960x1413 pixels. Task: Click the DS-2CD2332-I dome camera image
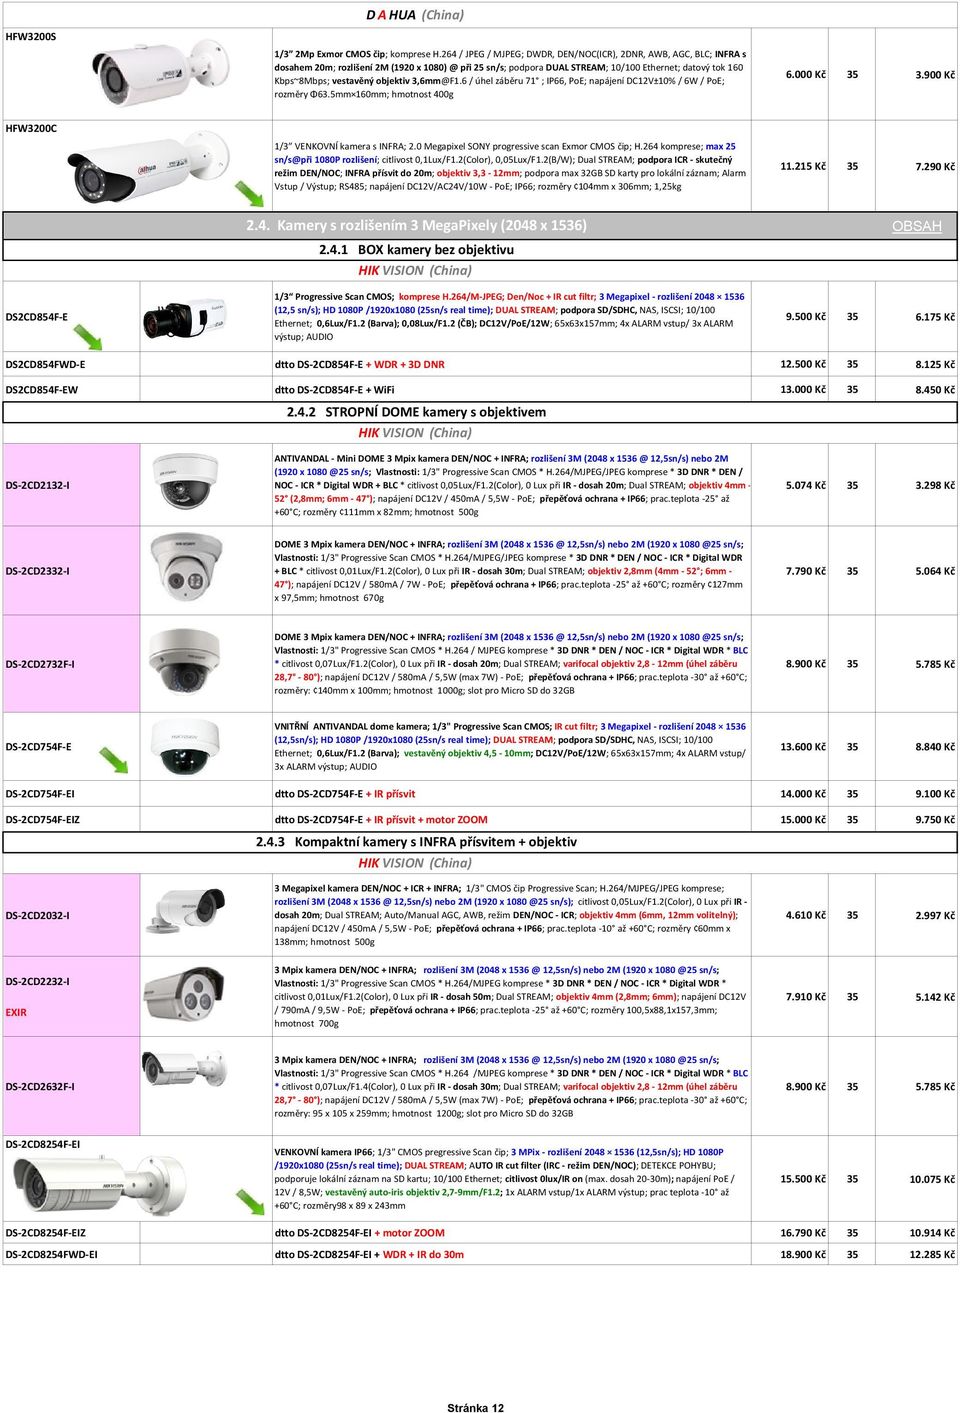coord(186,567)
